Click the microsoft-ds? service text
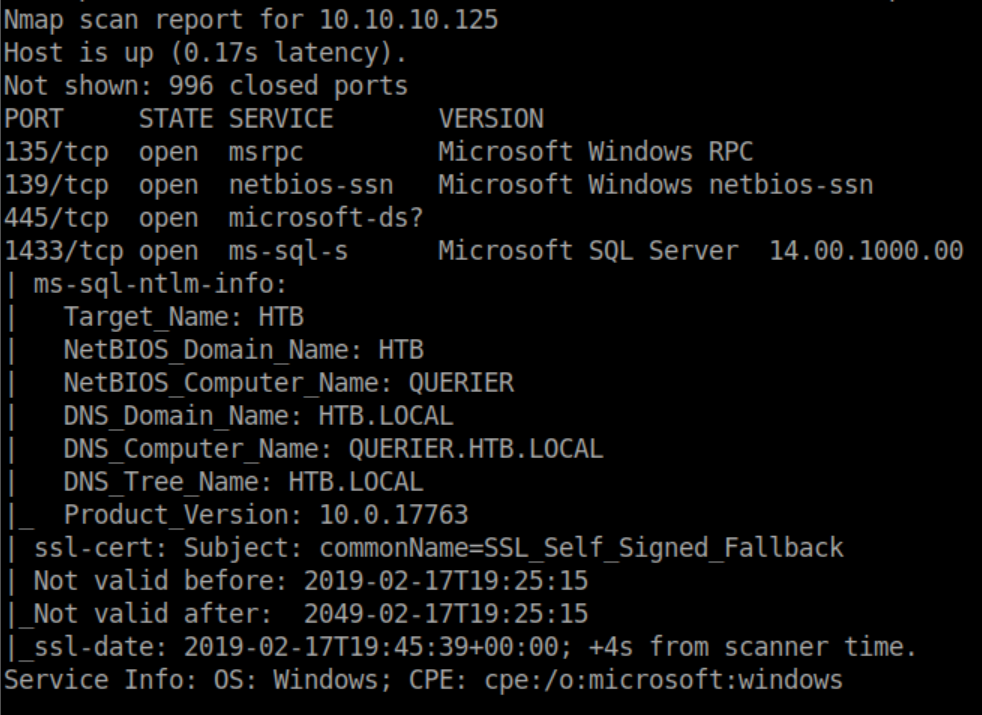This screenshot has width=982, height=715. coord(311,218)
